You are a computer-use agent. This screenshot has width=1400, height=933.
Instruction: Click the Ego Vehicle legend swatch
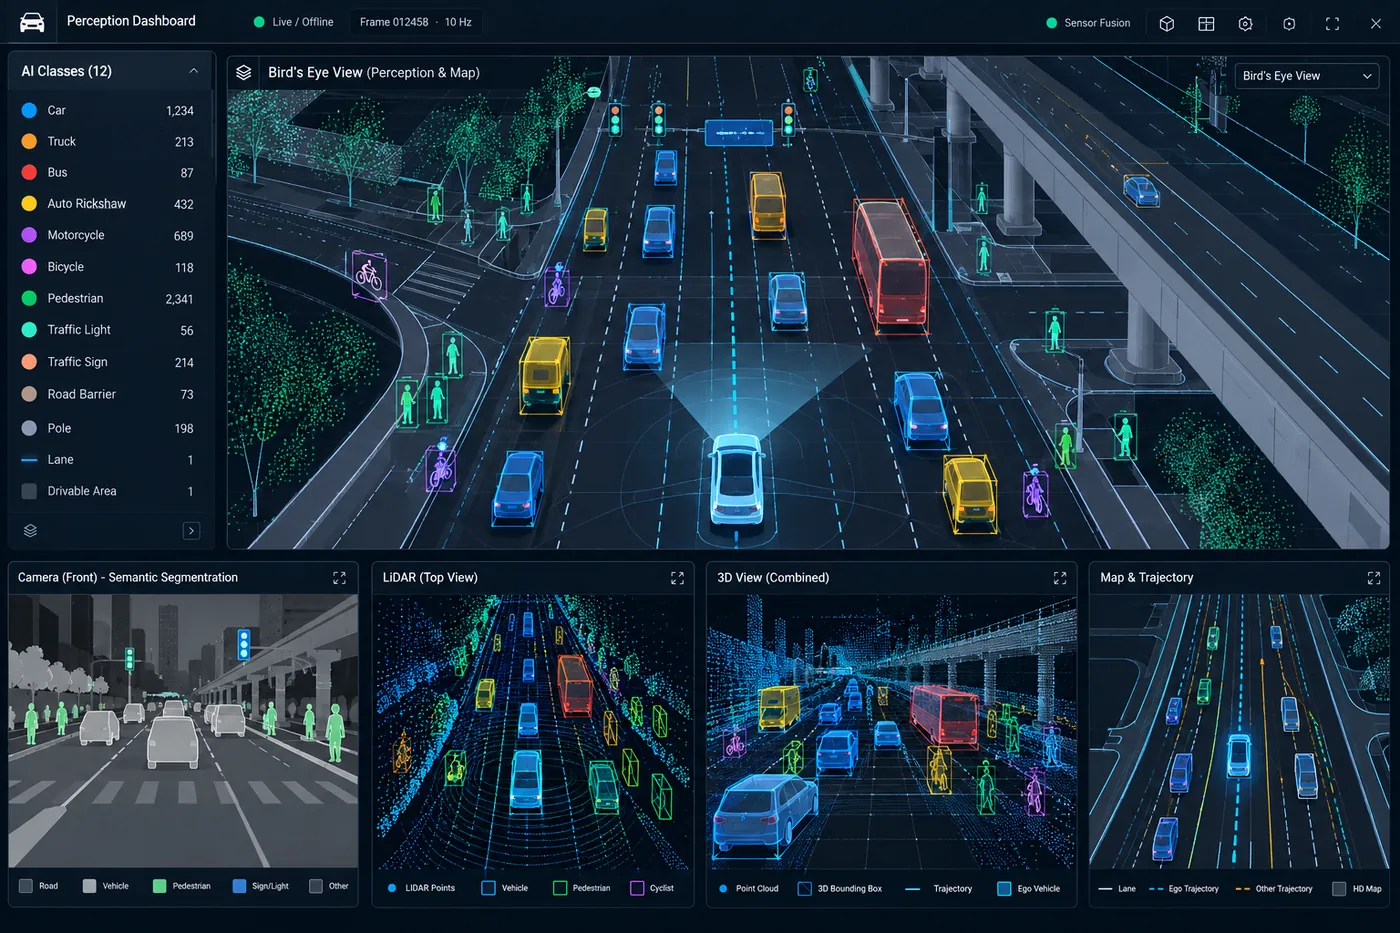coord(1004,889)
